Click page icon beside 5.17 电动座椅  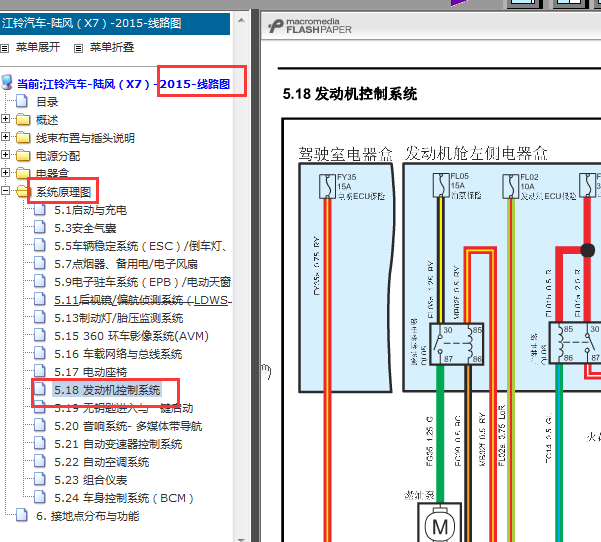(40, 371)
